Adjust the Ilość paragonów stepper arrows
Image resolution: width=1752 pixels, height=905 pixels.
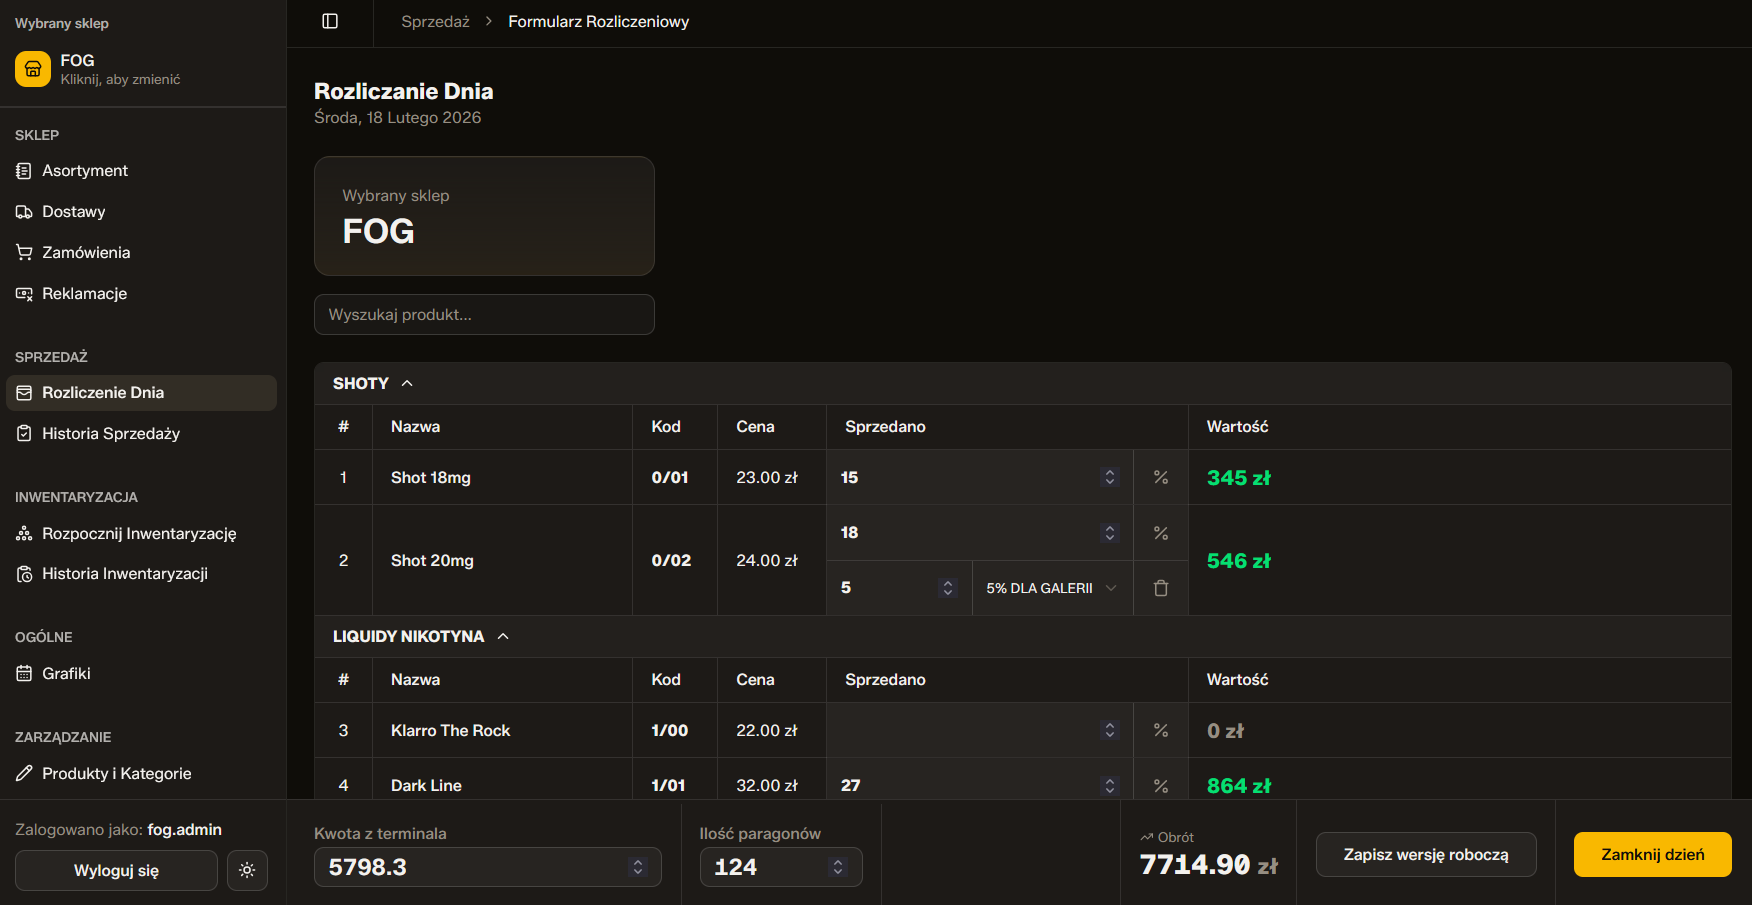pos(838,867)
